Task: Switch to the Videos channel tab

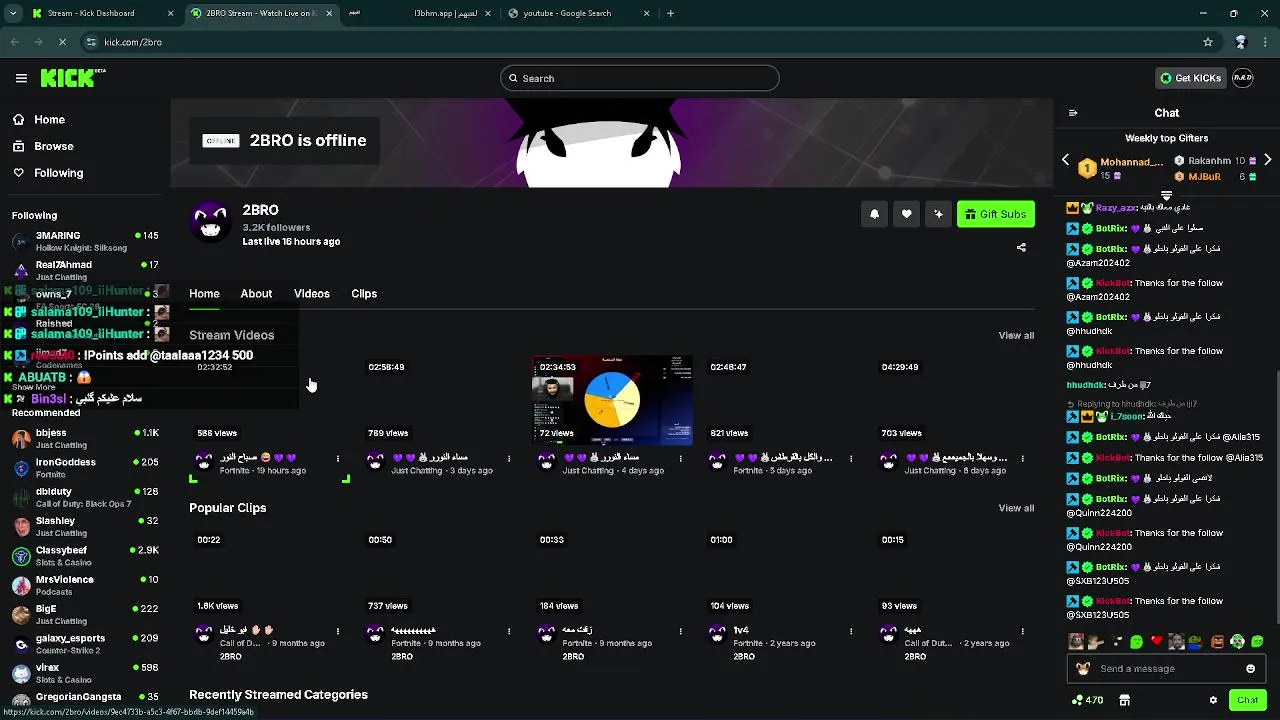Action: [x=312, y=294]
